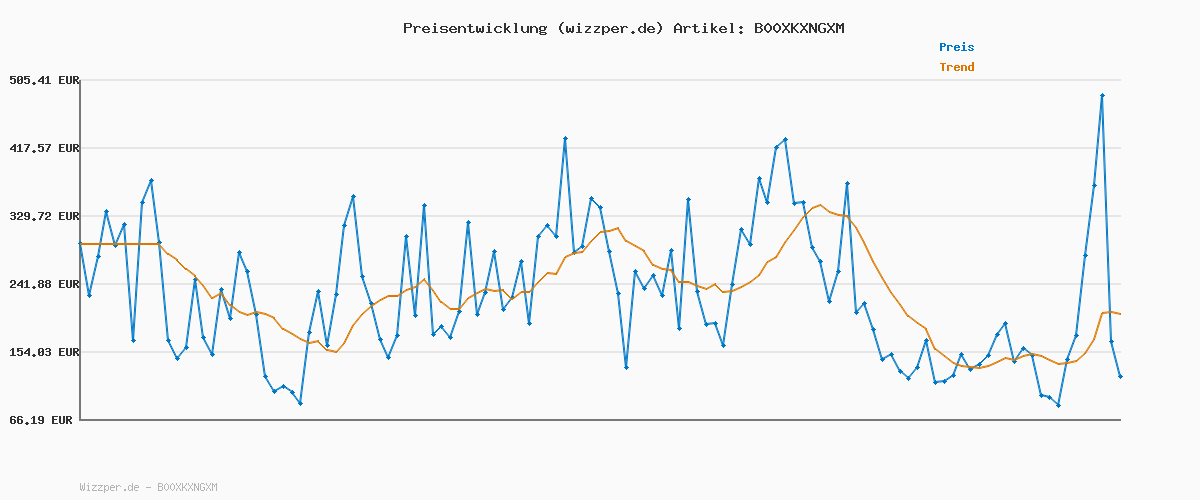The height and width of the screenshot is (500, 1200).
Task: Click the orange trend line's highest peak
Action: [x=820, y=205]
